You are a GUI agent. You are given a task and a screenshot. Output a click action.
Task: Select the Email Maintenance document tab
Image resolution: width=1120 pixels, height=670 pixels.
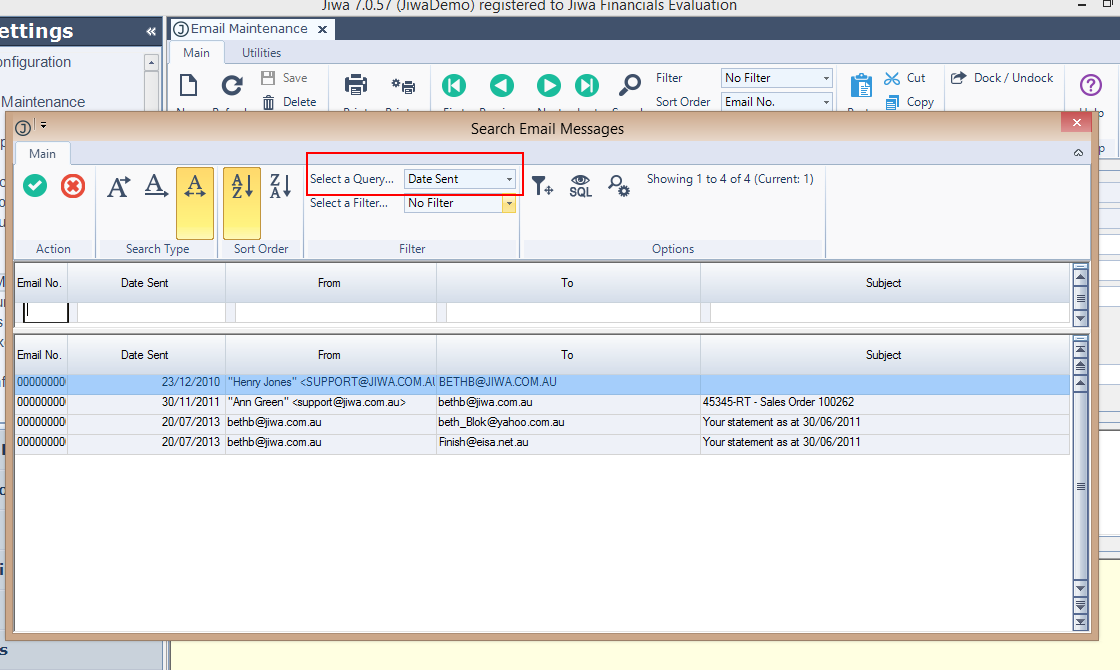click(x=249, y=29)
